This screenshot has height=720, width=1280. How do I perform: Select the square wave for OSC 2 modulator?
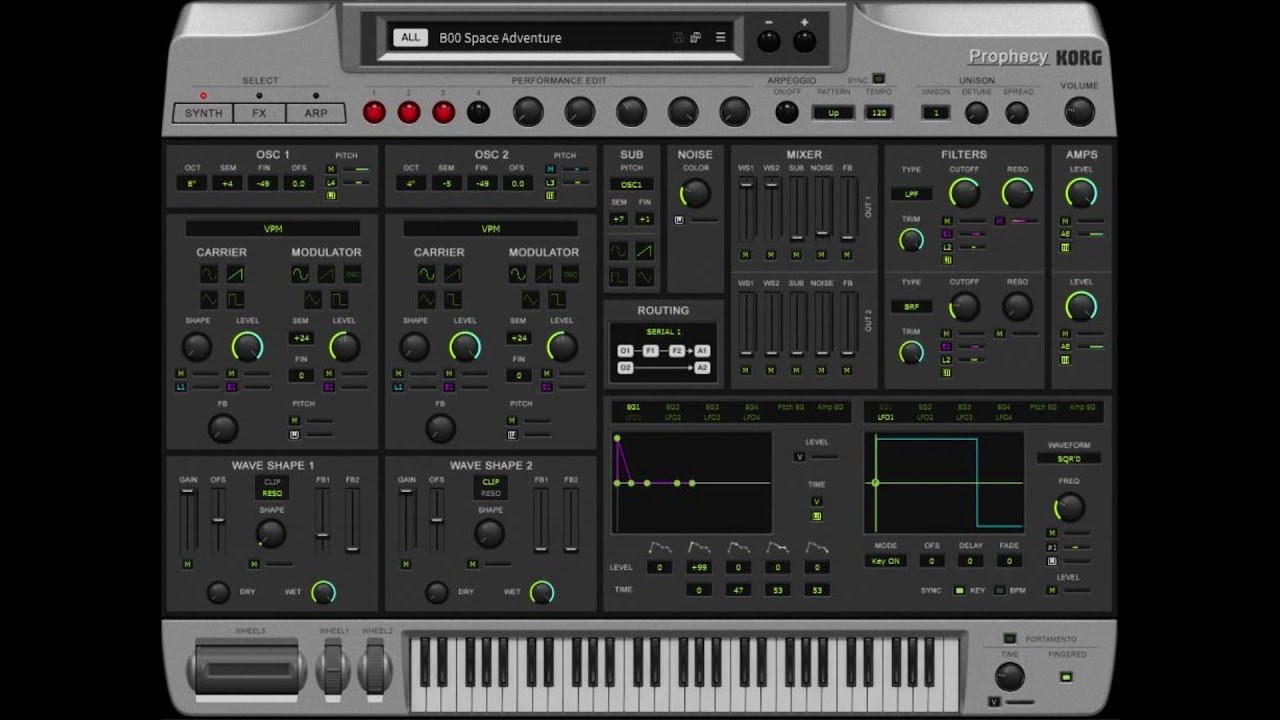pos(557,299)
